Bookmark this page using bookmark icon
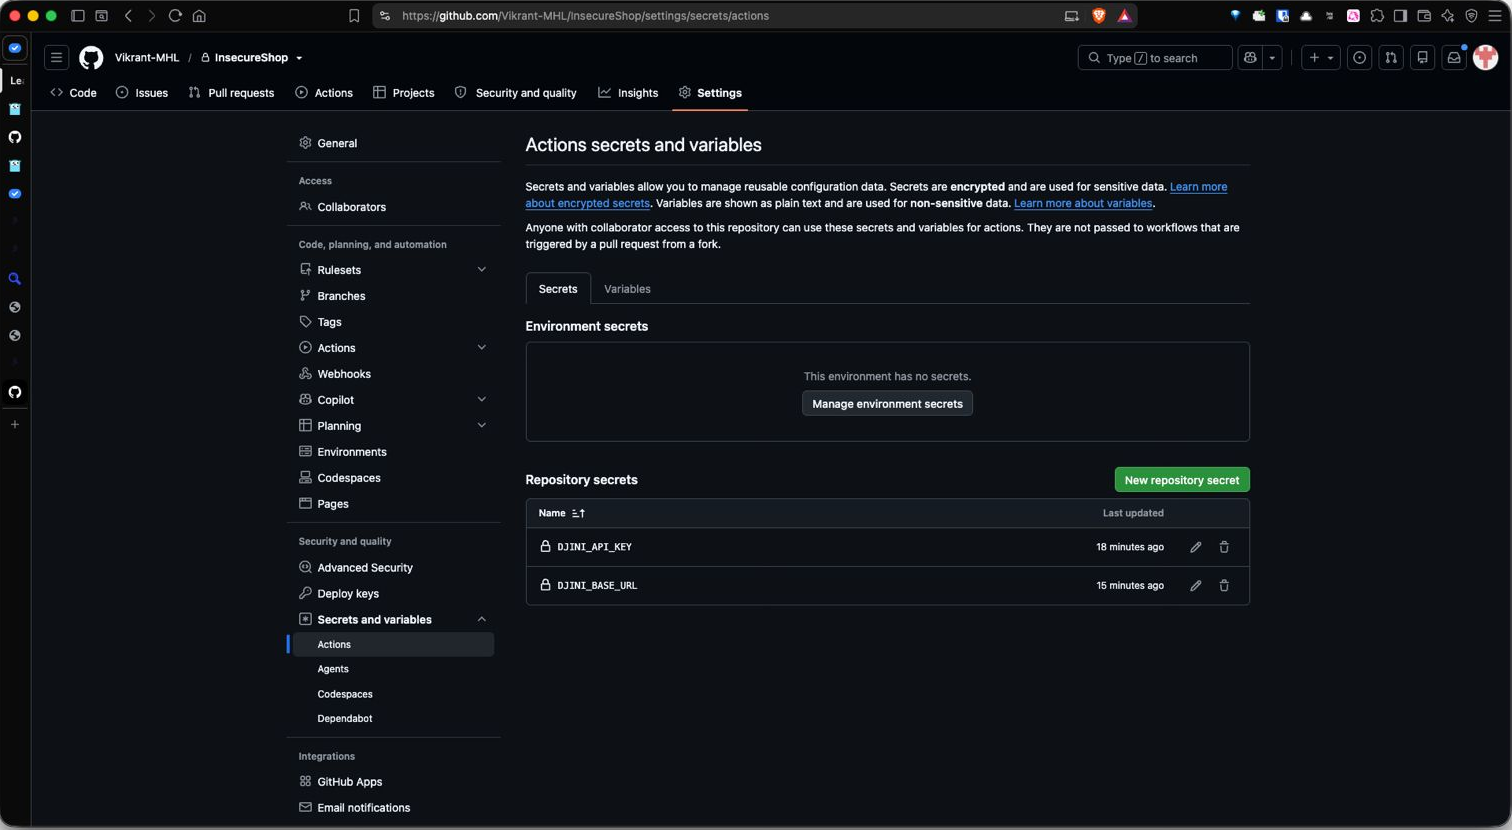 click(x=354, y=16)
